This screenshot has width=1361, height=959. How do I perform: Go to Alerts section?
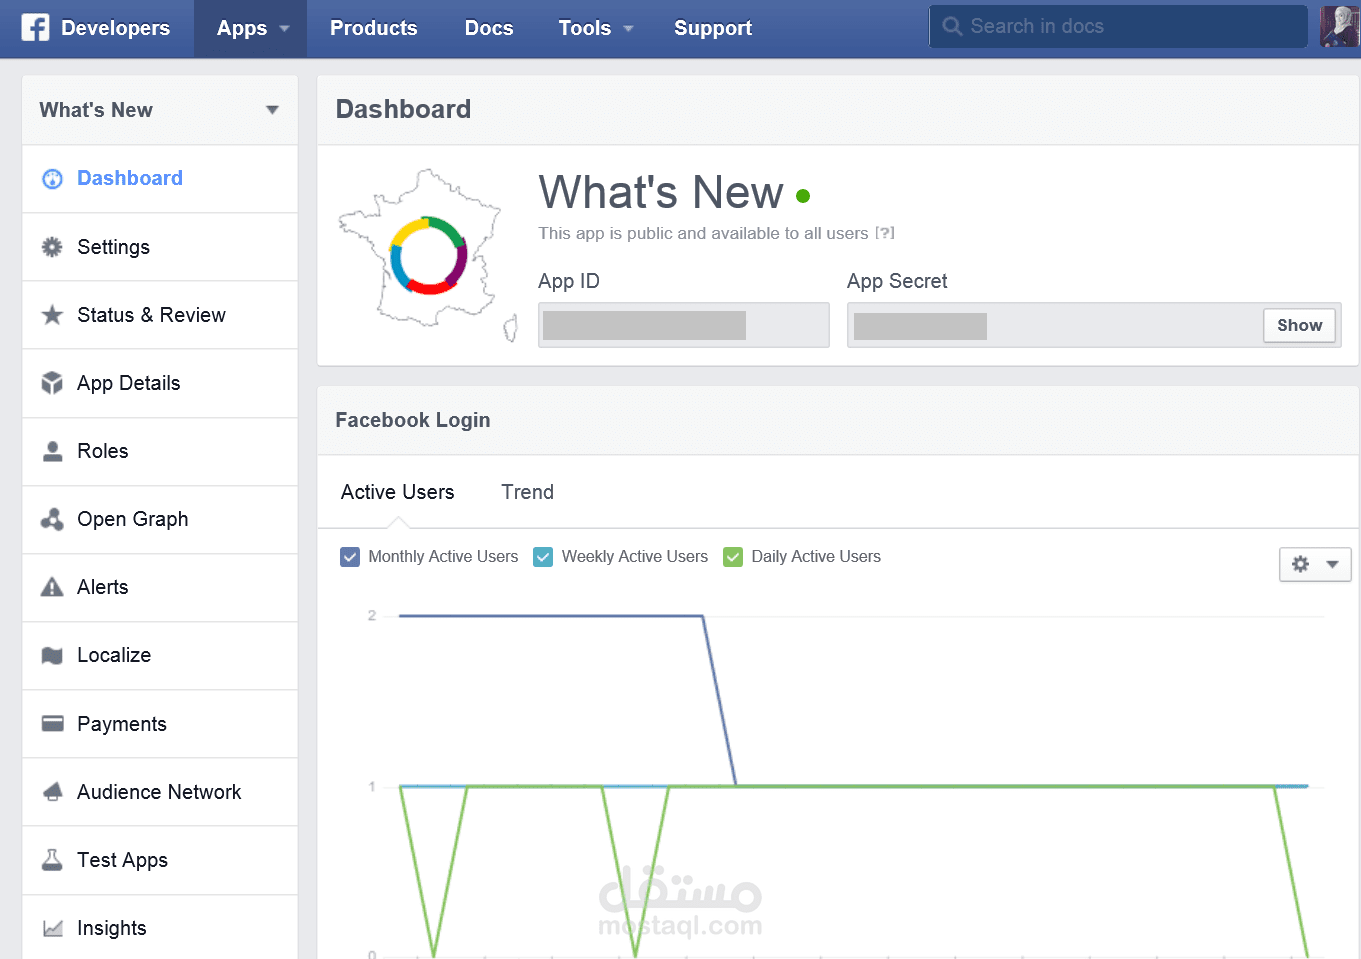pyautogui.click(x=160, y=587)
